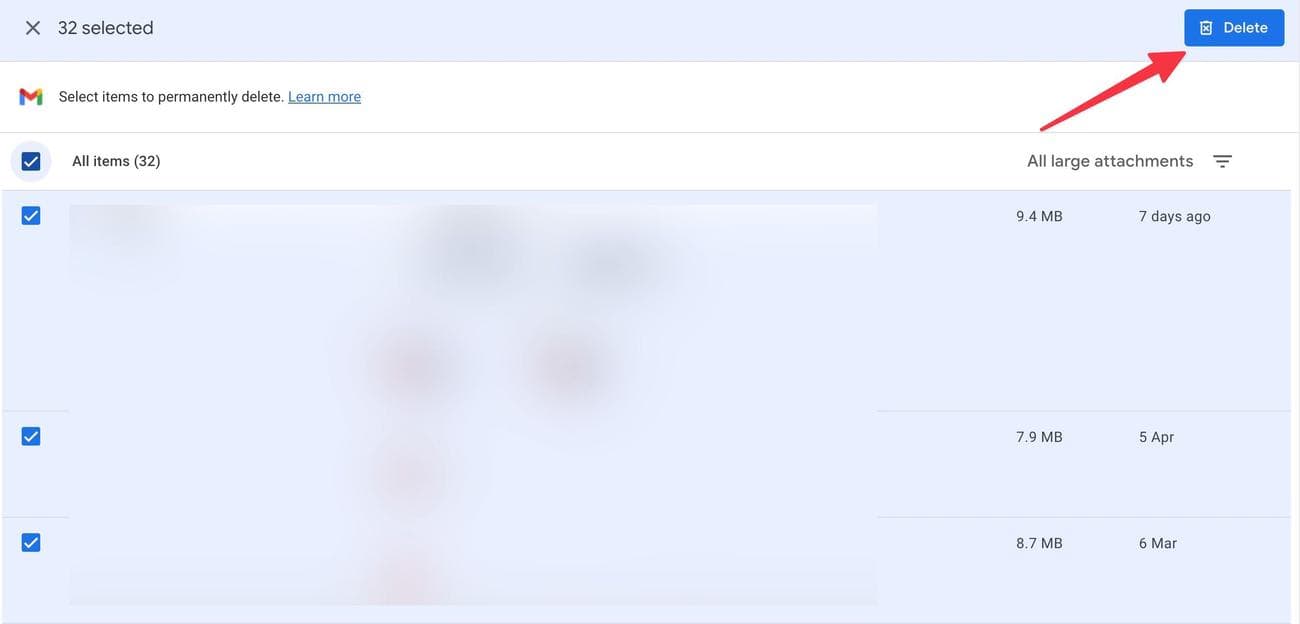Click the 7.9 MB size value
Viewport: 1300px width, 624px height.
pyautogui.click(x=1039, y=437)
